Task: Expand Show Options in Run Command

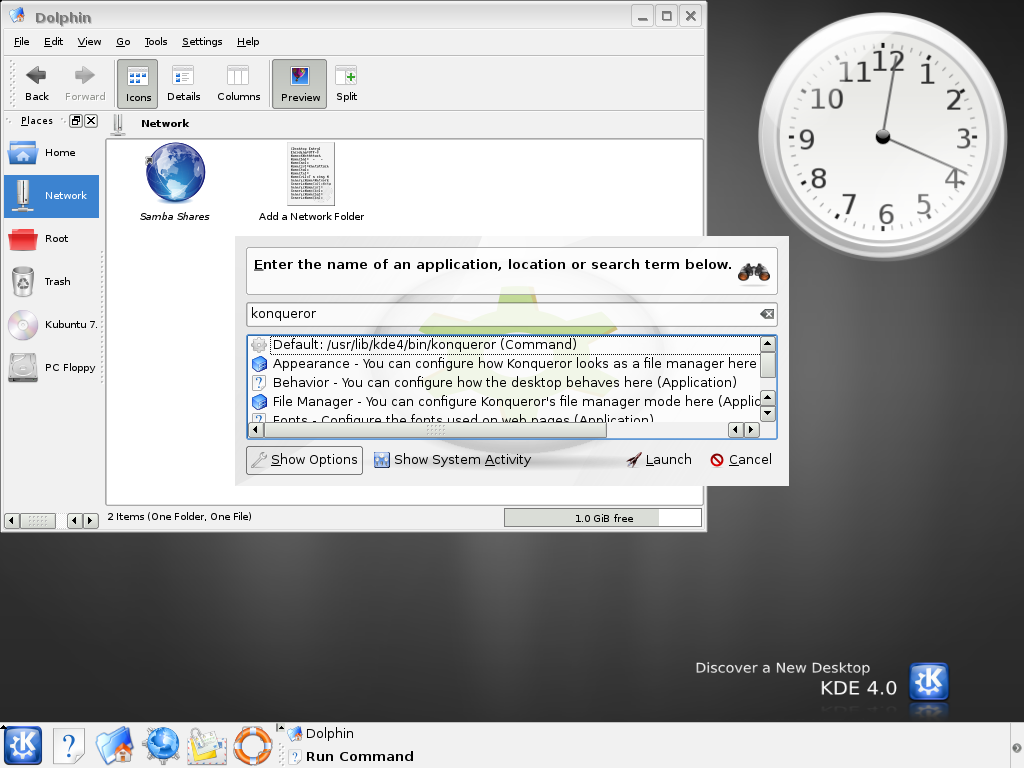Action: pyautogui.click(x=304, y=460)
